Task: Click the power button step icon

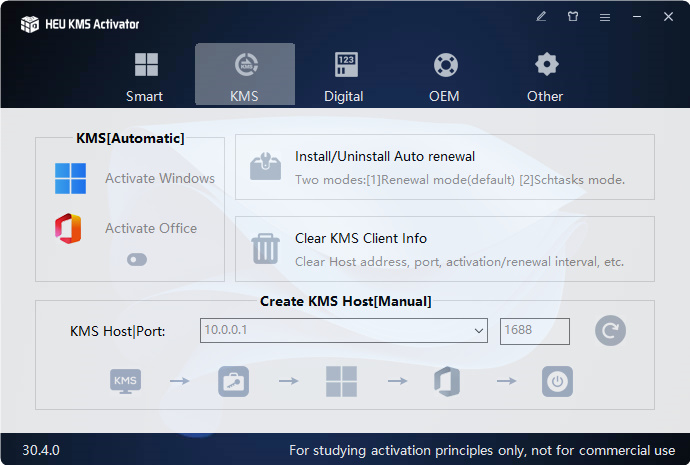Action: click(x=557, y=381)
